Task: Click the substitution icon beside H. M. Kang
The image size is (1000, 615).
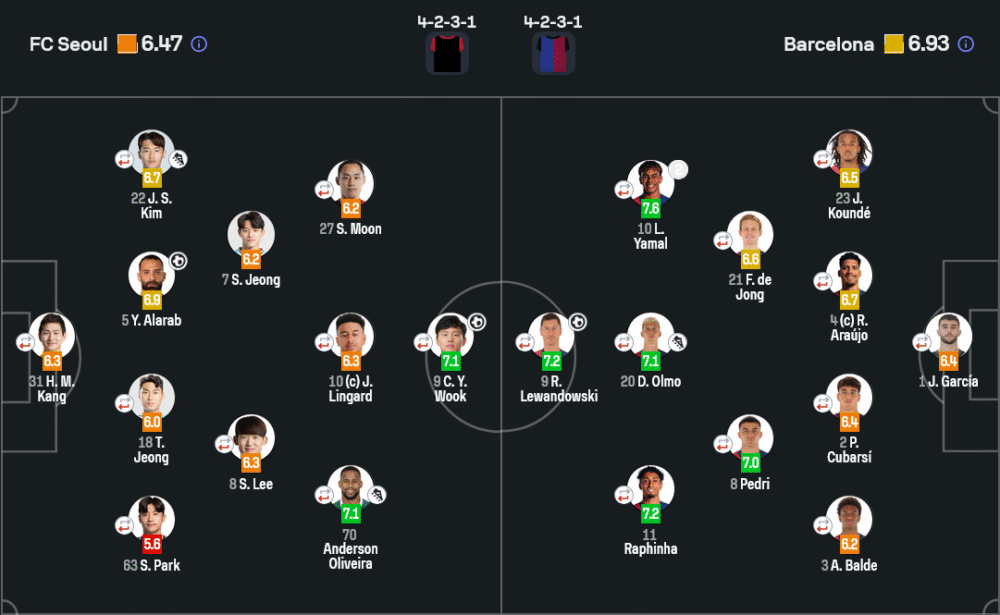Action: [25, 342]
